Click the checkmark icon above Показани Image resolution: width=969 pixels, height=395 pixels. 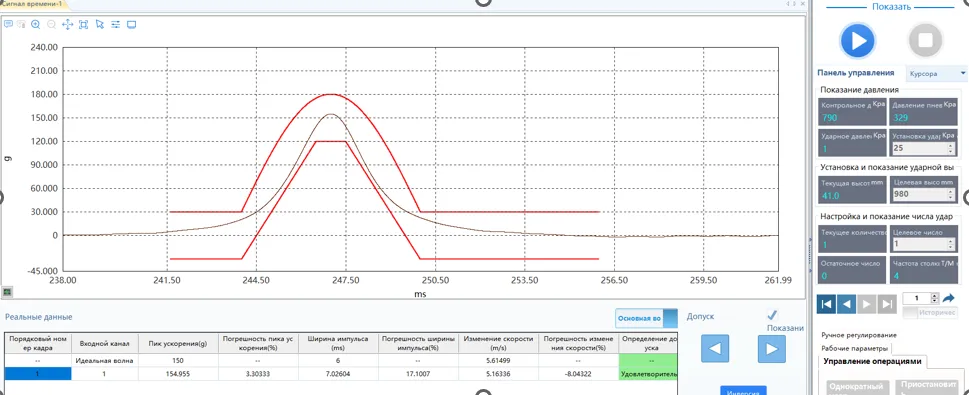(772, 315)
